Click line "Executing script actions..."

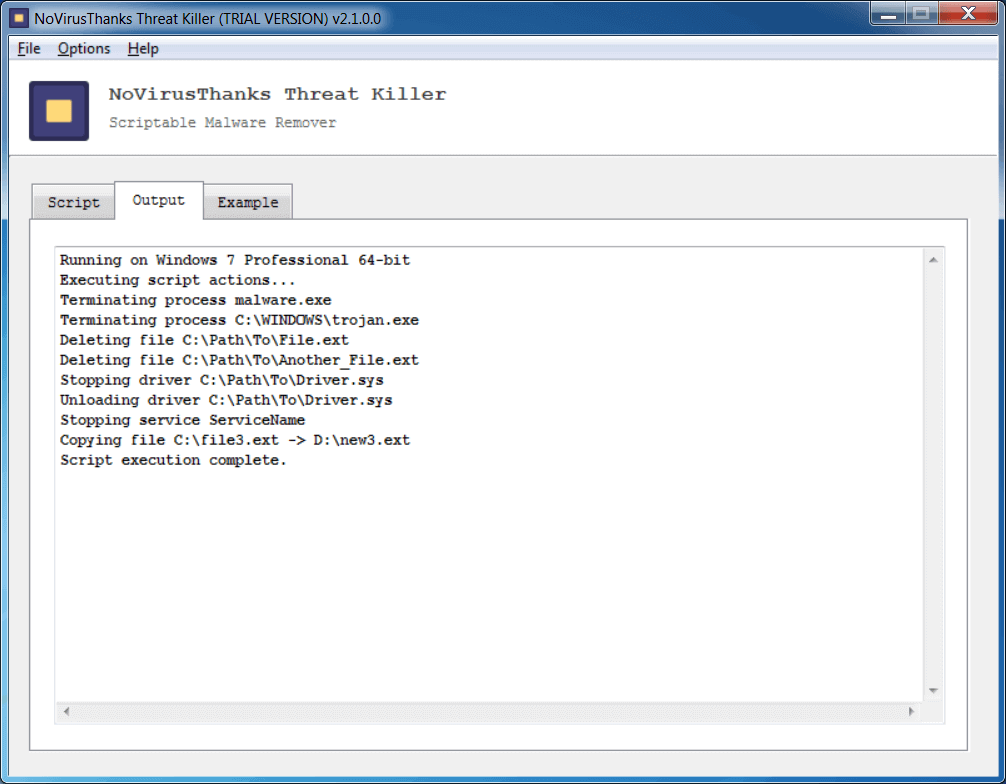coord(178,280)
